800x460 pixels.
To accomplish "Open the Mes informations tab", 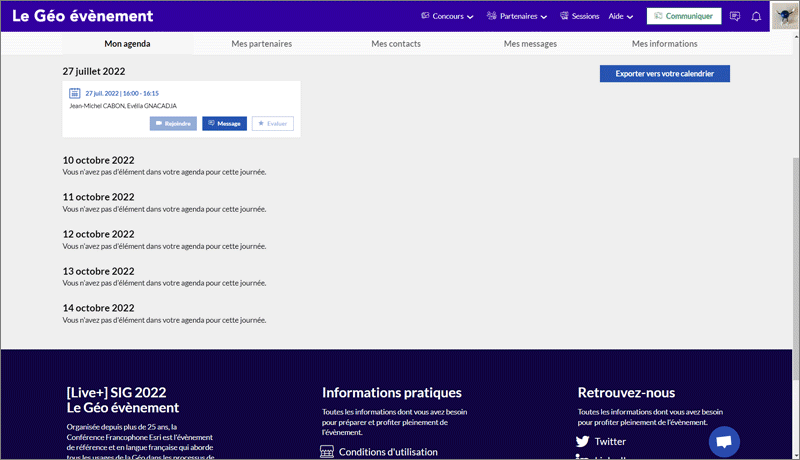I will (x=664, y=44).
